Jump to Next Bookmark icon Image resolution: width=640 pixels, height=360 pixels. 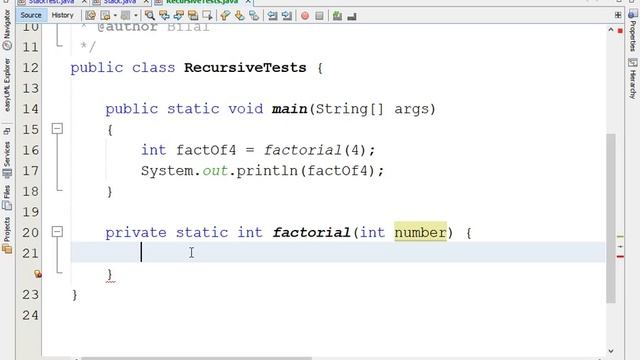pyautogui.click(x=240, y=16)
